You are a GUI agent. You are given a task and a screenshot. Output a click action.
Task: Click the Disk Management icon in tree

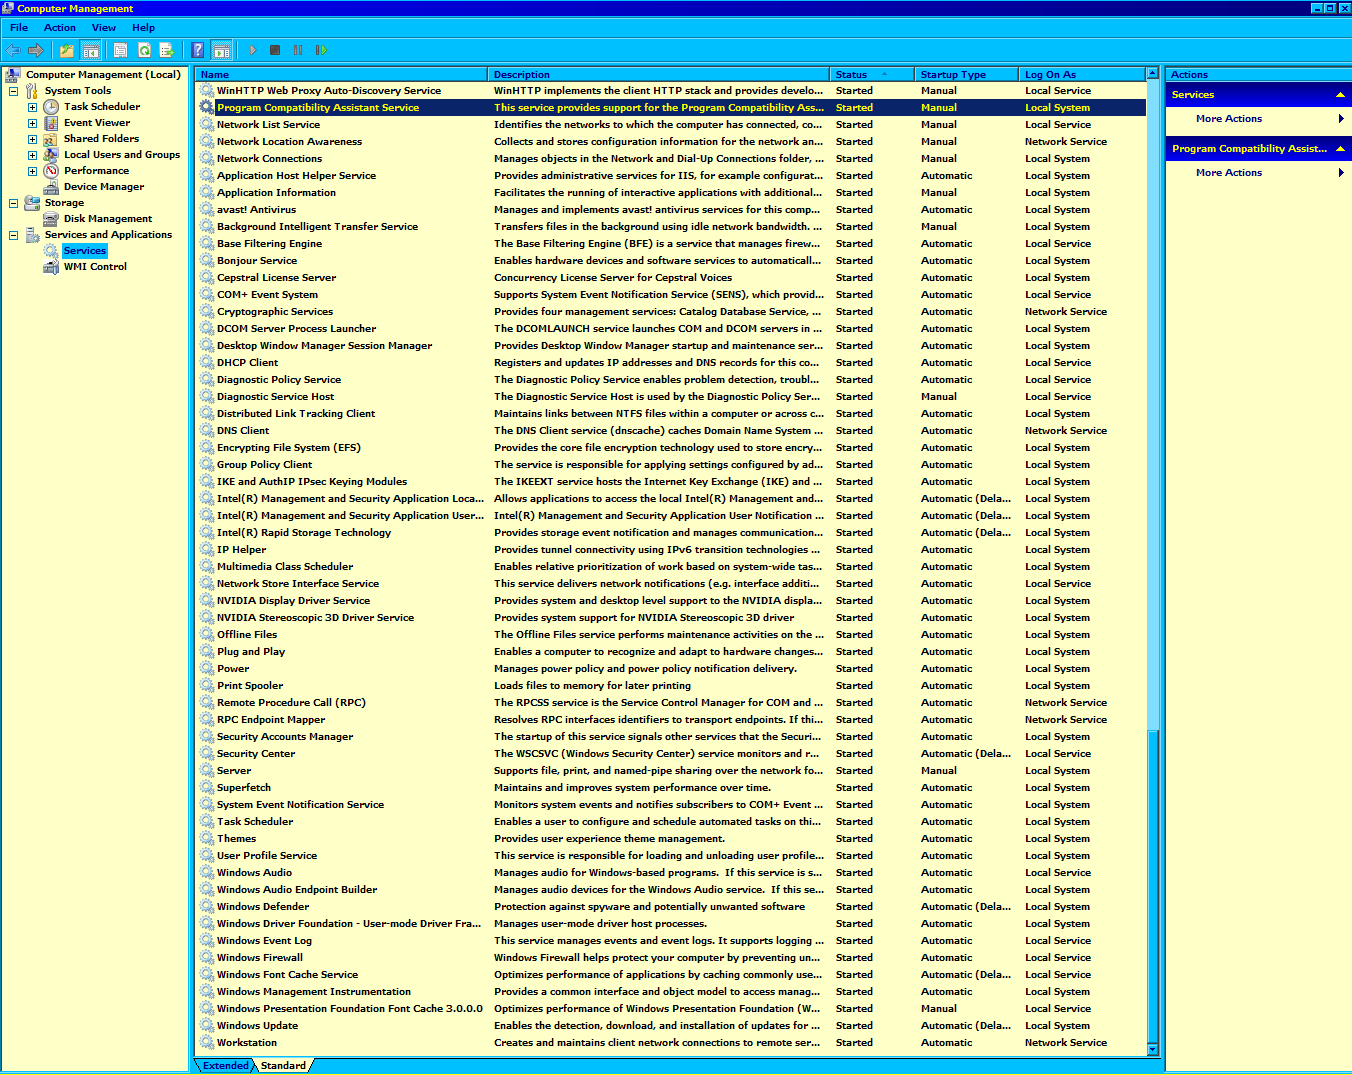[x=51, y=219]
